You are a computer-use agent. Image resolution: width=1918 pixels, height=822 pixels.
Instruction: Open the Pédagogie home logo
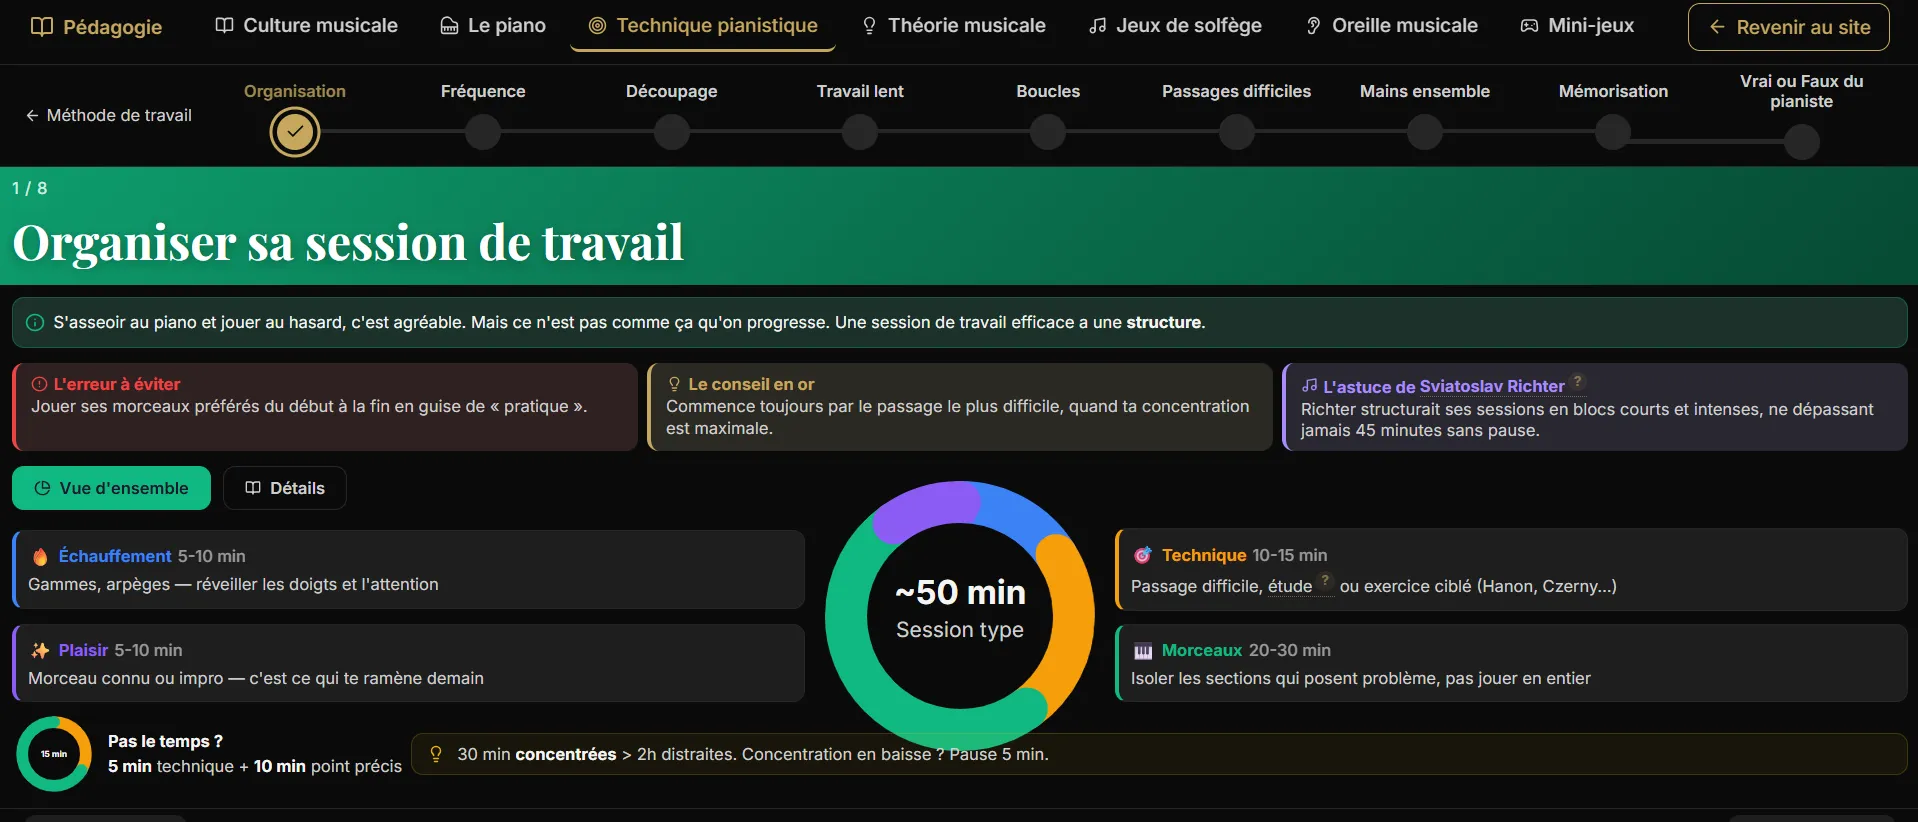[96, 27]
